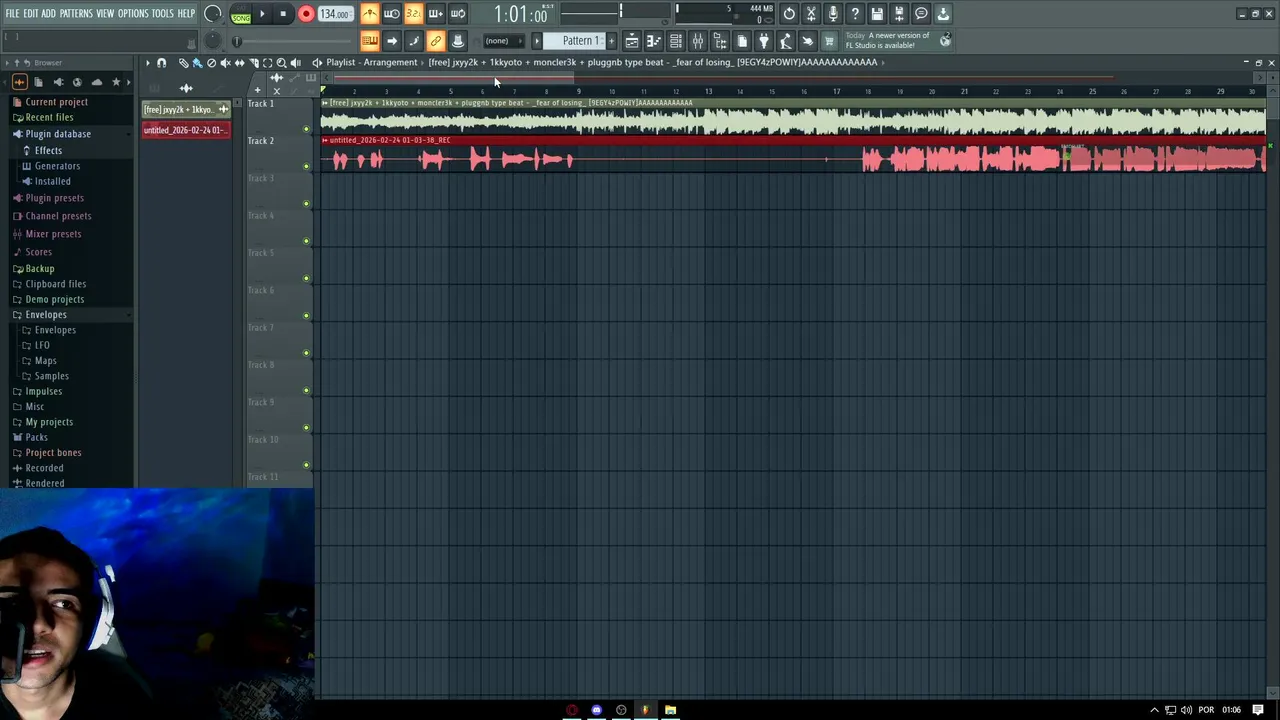The height and width of the screenshot is (720, 1280).
Task: Start playback with the play button
Action: click(262, 14)
